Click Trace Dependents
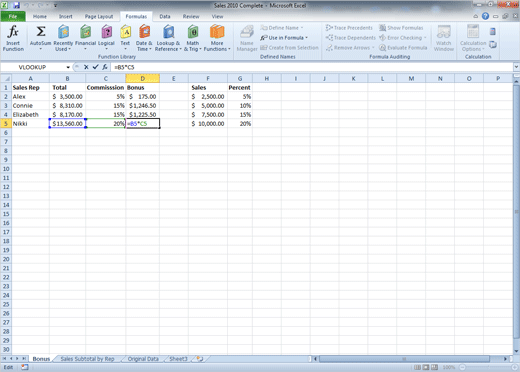The height and width of the screenshot is (372, 520). click(351, 38)
